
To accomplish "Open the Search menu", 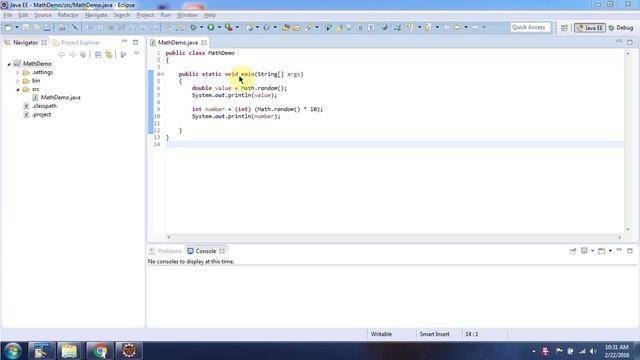I will pos(122,15).
